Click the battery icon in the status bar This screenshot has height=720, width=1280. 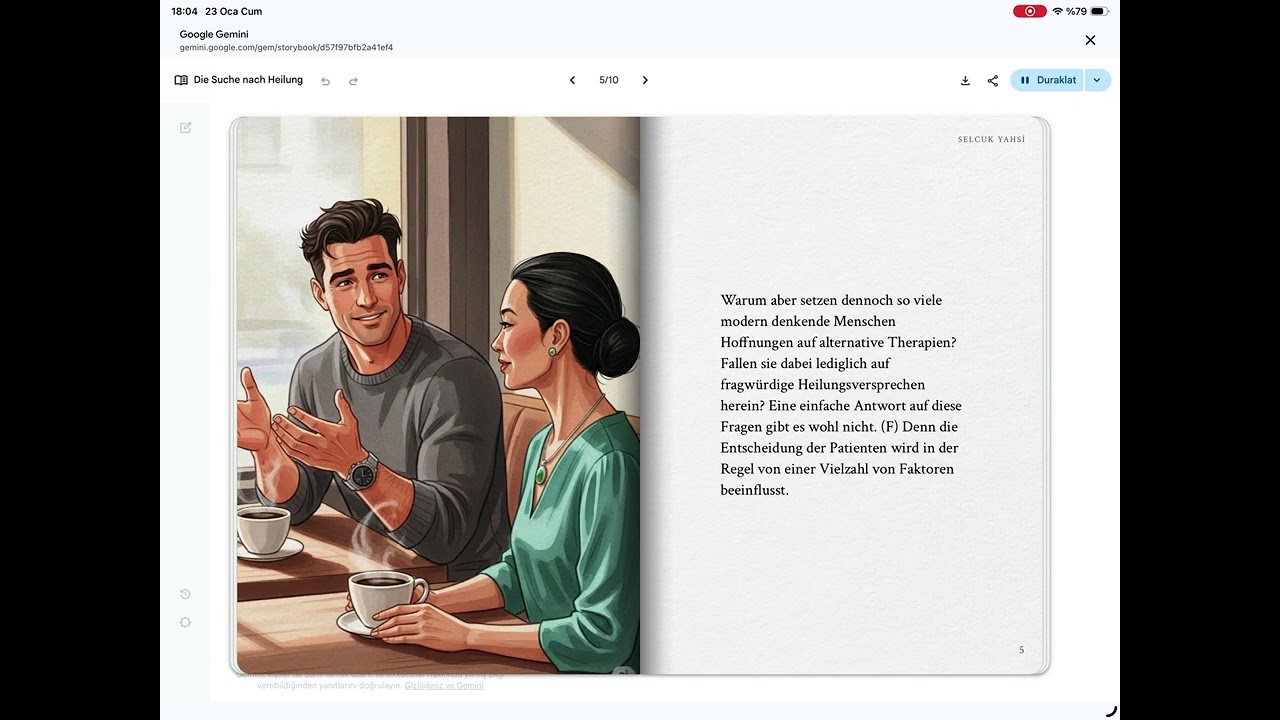pos(1099,11)
